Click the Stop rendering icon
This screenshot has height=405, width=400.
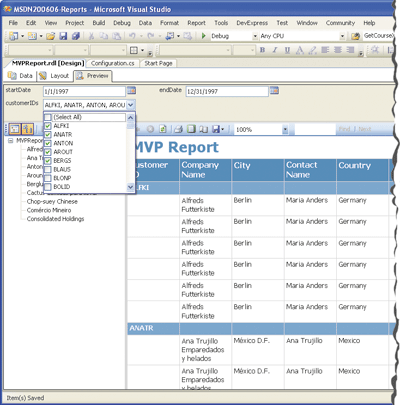pos(150,129)
